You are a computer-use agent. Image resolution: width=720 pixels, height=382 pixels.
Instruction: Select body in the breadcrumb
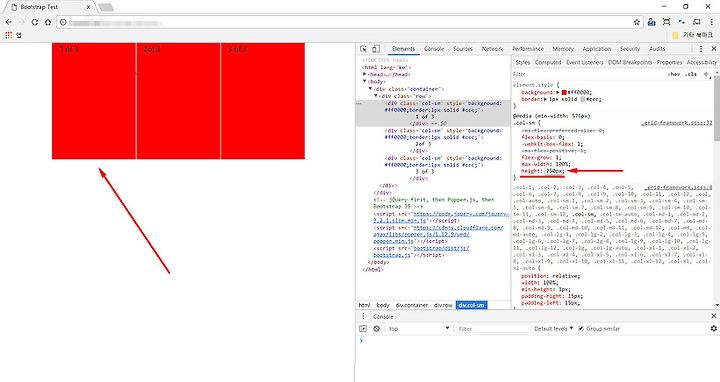pos(383,305)
